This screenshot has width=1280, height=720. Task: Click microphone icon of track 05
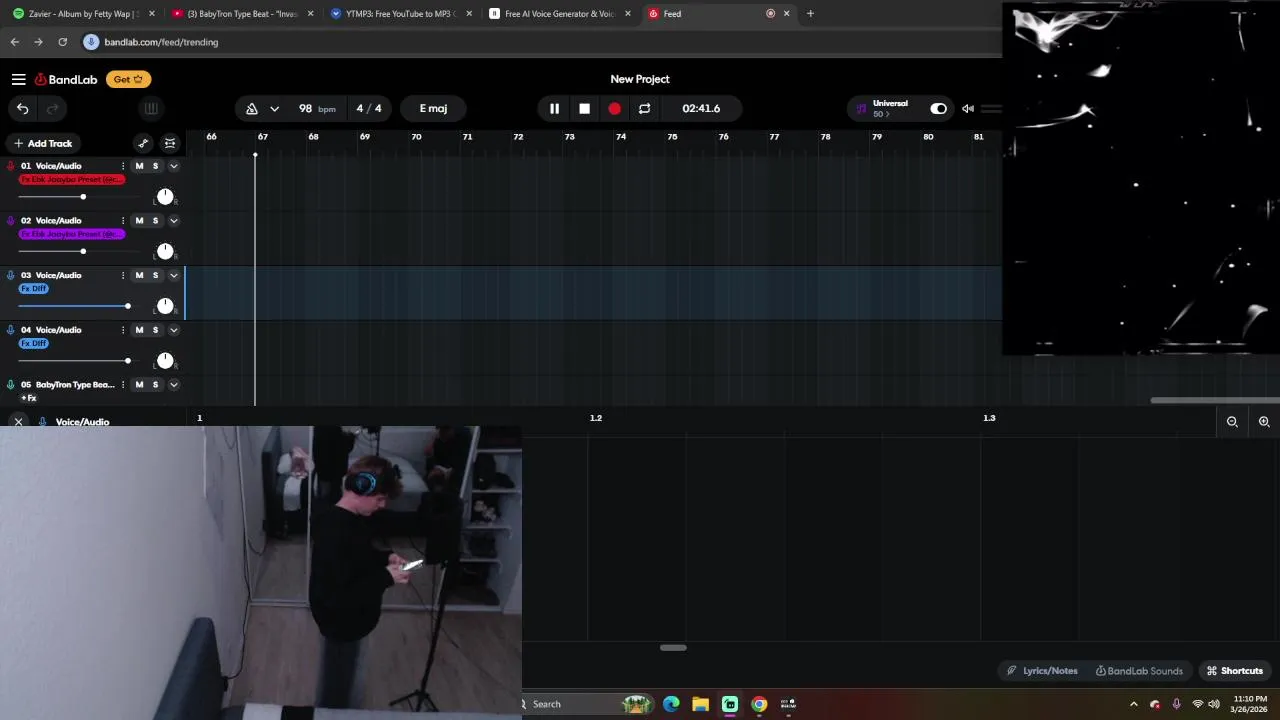pyautogui.click(x=11, y=384)
